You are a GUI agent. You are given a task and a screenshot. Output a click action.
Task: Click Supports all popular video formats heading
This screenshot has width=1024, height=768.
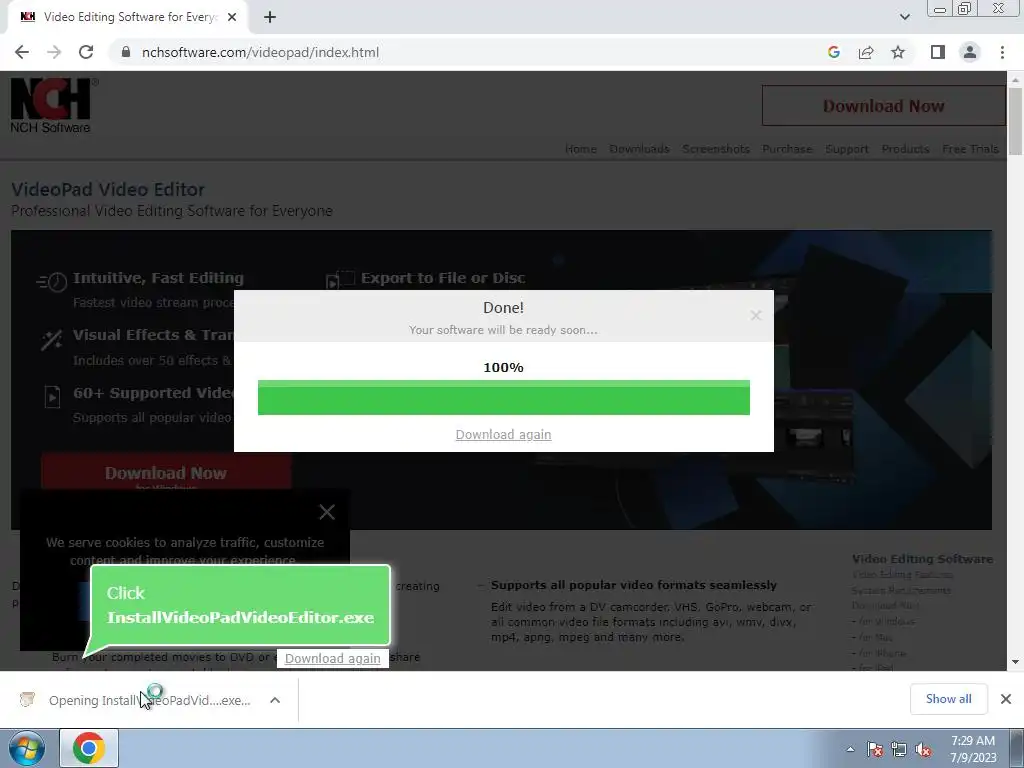tap(633, 585)
